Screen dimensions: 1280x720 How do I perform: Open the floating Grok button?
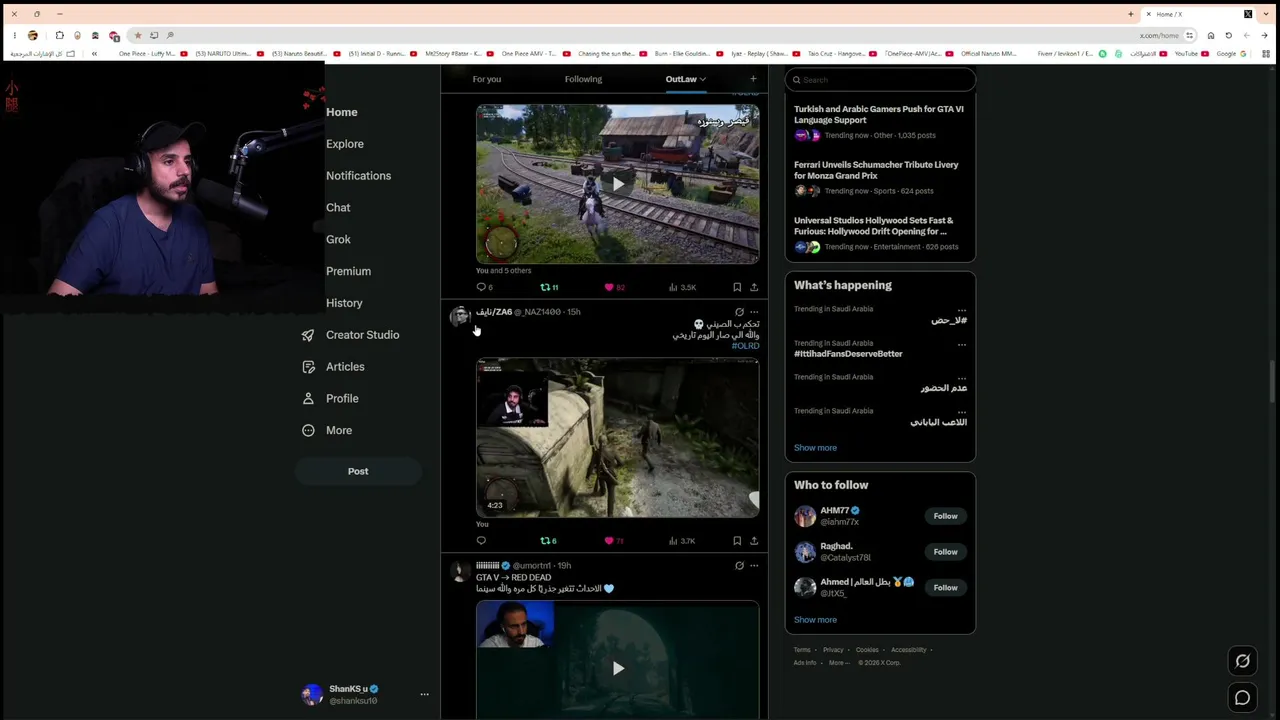[1242, 661]
